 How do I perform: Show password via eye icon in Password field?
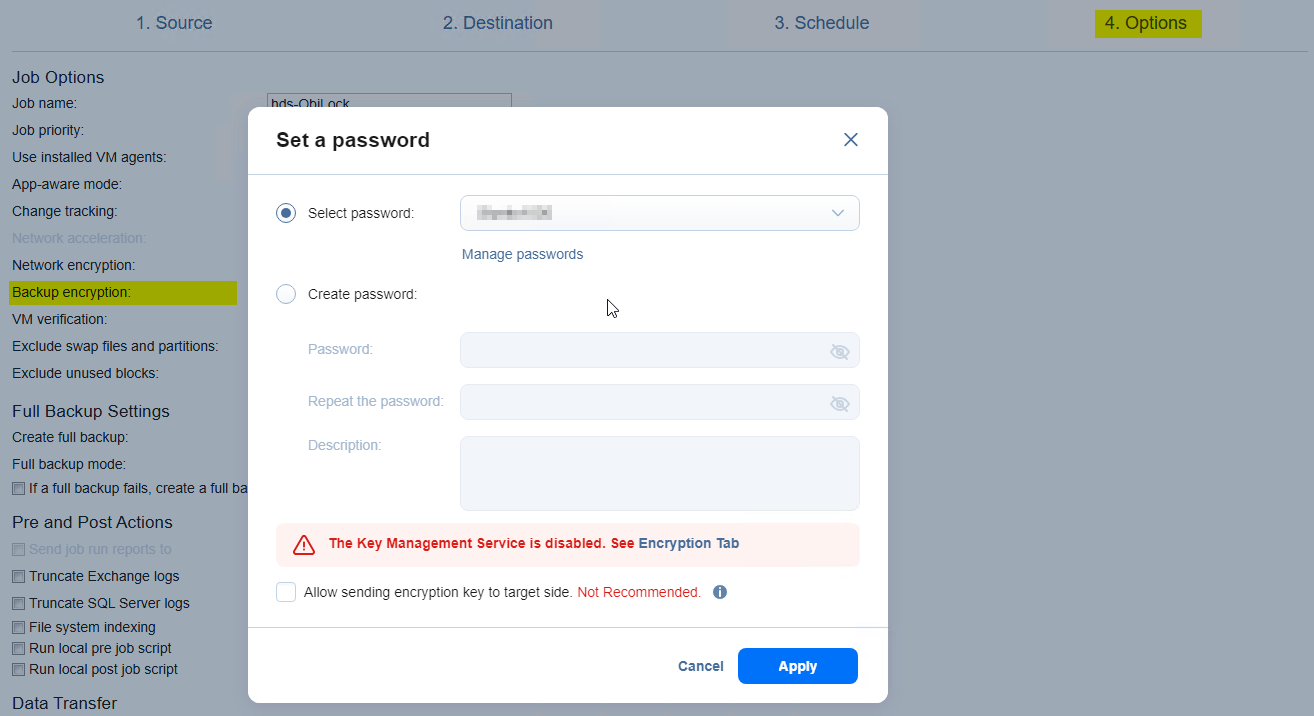click(x=840, y=351)
